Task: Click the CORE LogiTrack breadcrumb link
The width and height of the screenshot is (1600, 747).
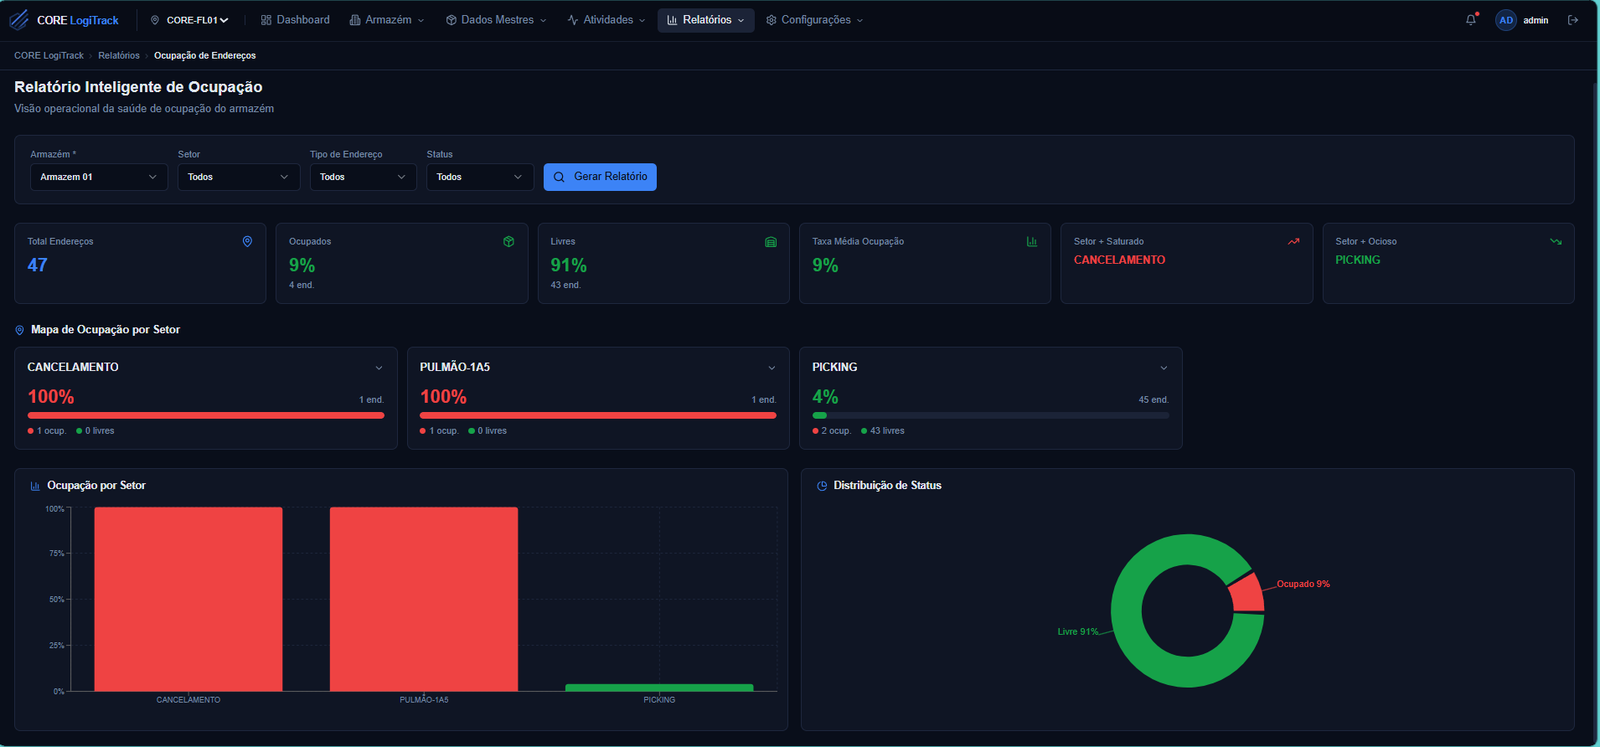Action: coord(49,56)
